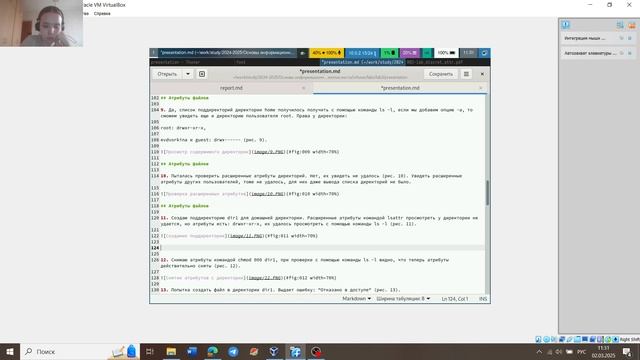Open Microsoft Edge from the taskbar

coord(213,351)
